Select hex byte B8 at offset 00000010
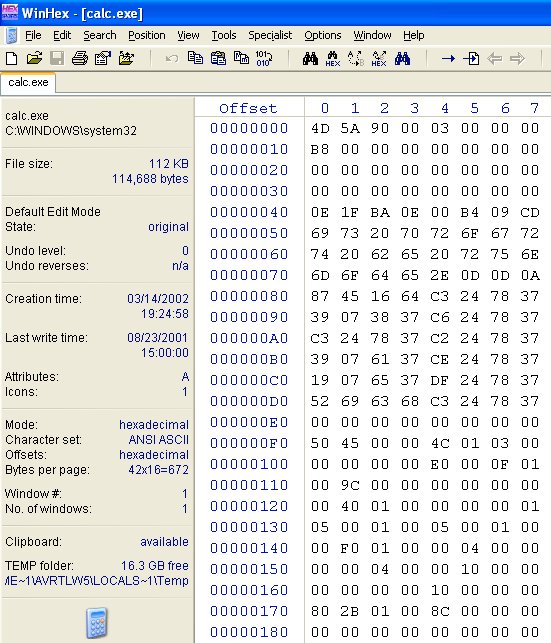The height and width of the screenshot is (643, 551). point(320,149)
